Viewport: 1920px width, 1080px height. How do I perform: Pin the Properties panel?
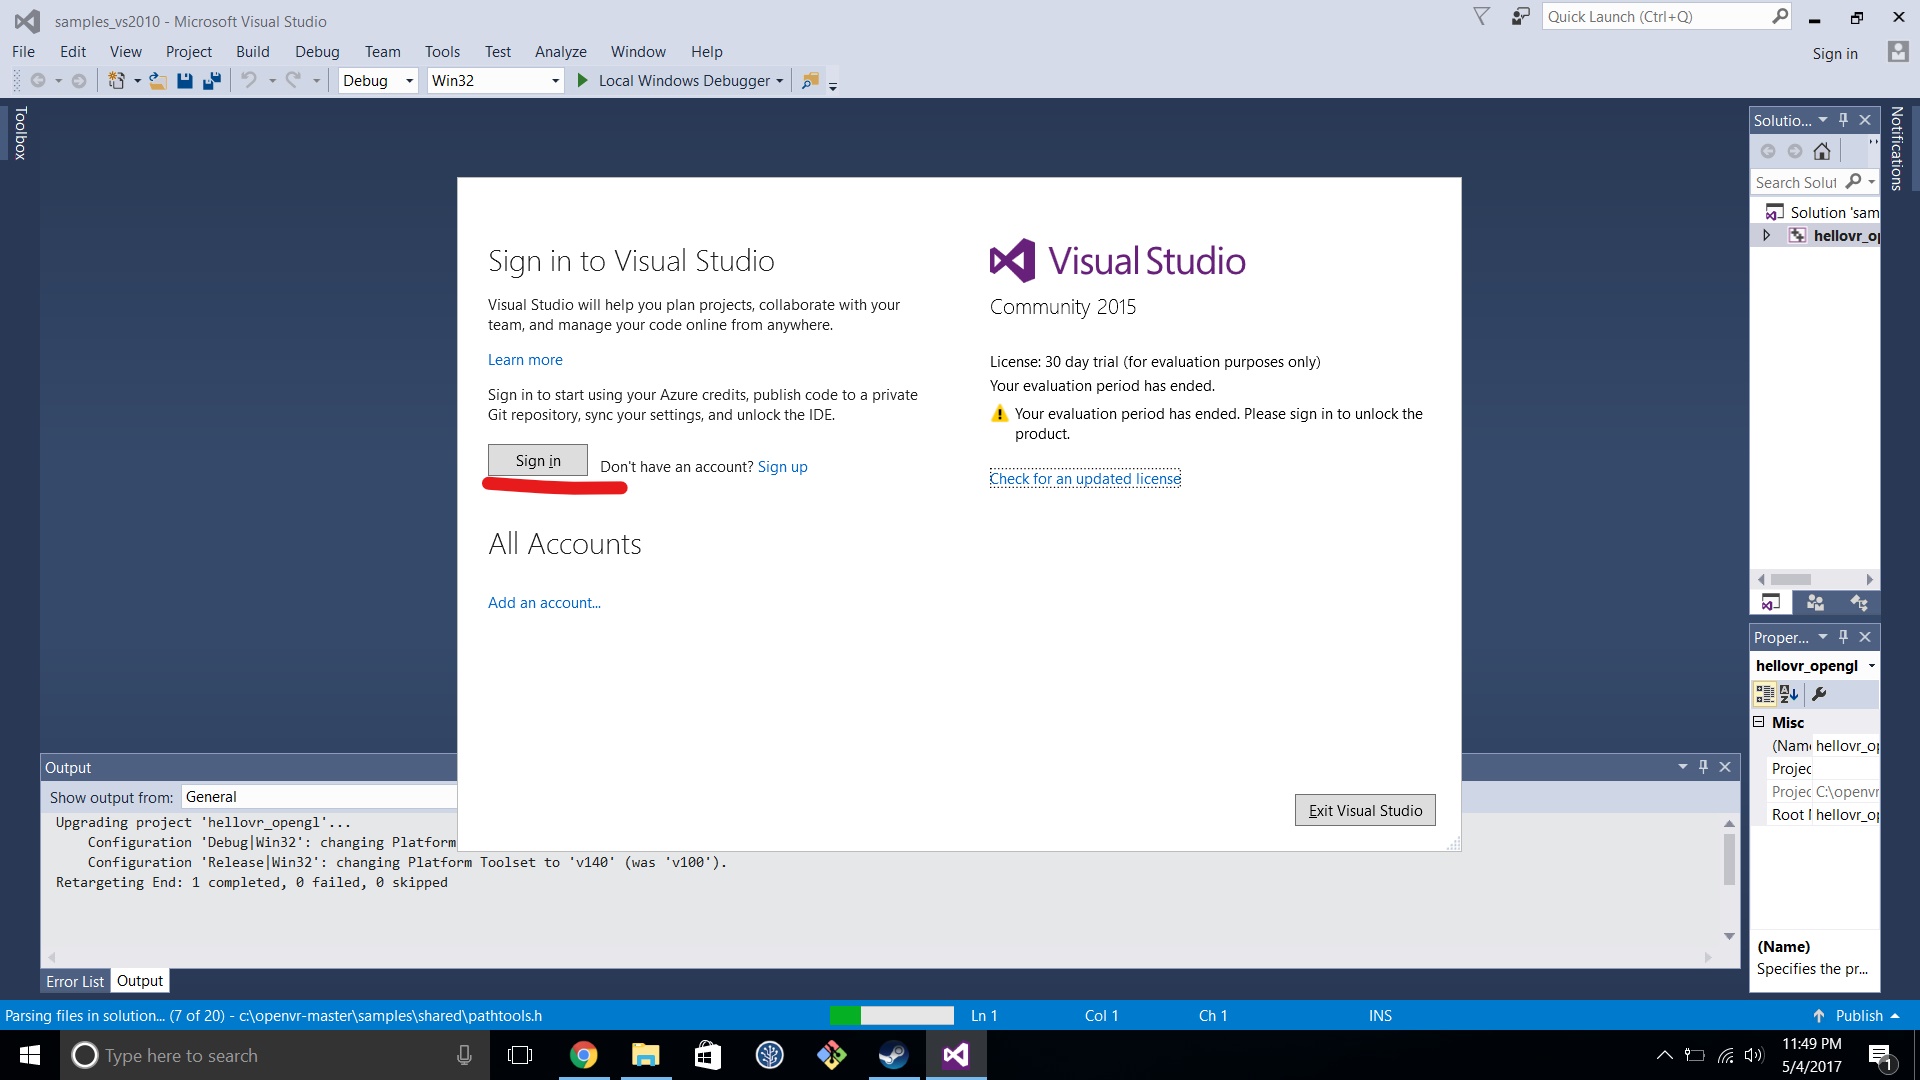1843,637
